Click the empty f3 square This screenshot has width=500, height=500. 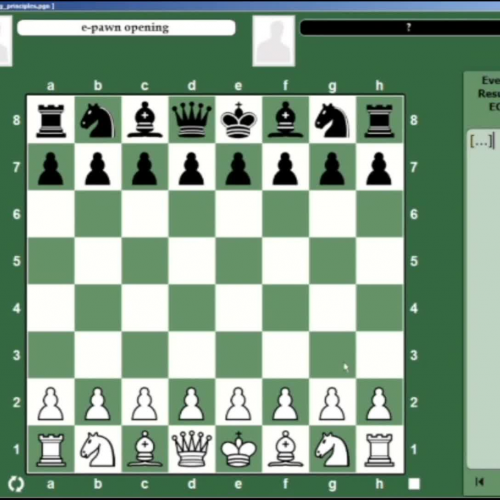click(286, 355)
